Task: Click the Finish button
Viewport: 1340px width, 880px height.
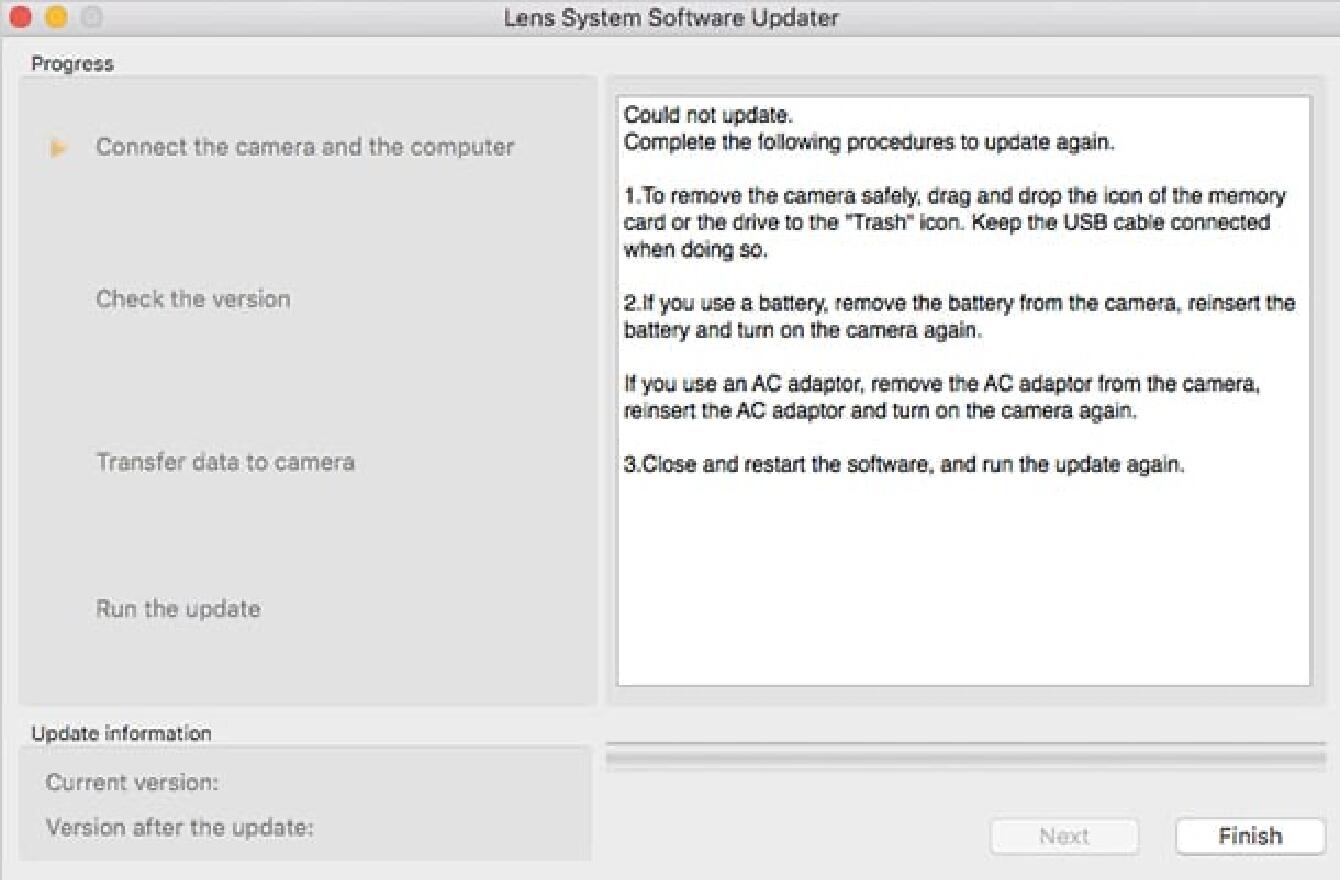Action: 1250,836
